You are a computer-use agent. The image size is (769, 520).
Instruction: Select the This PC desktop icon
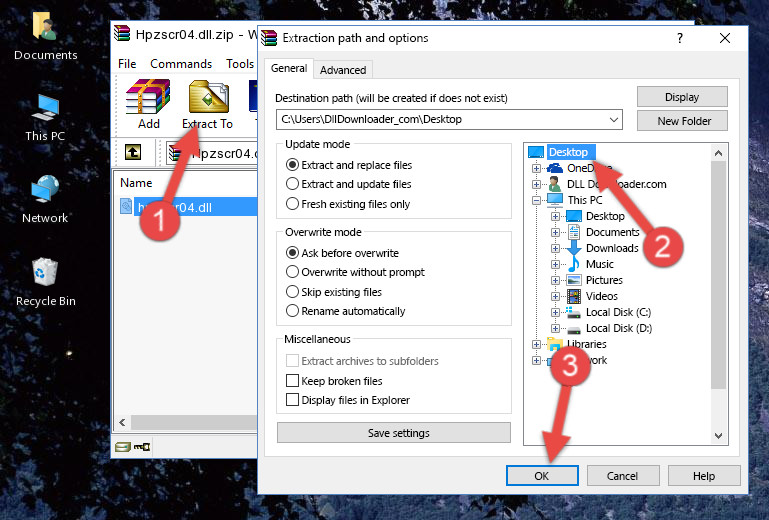[x=45, y=118]
